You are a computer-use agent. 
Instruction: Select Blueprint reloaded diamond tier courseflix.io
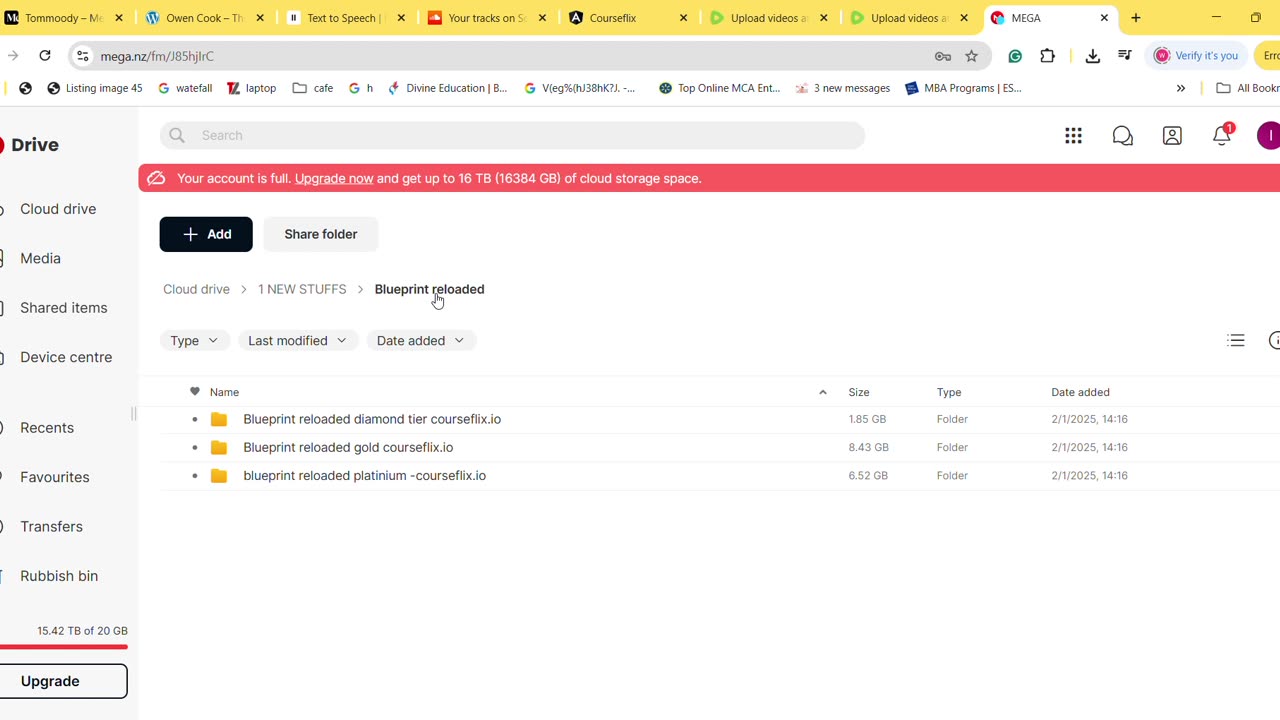tap(372, 420)
